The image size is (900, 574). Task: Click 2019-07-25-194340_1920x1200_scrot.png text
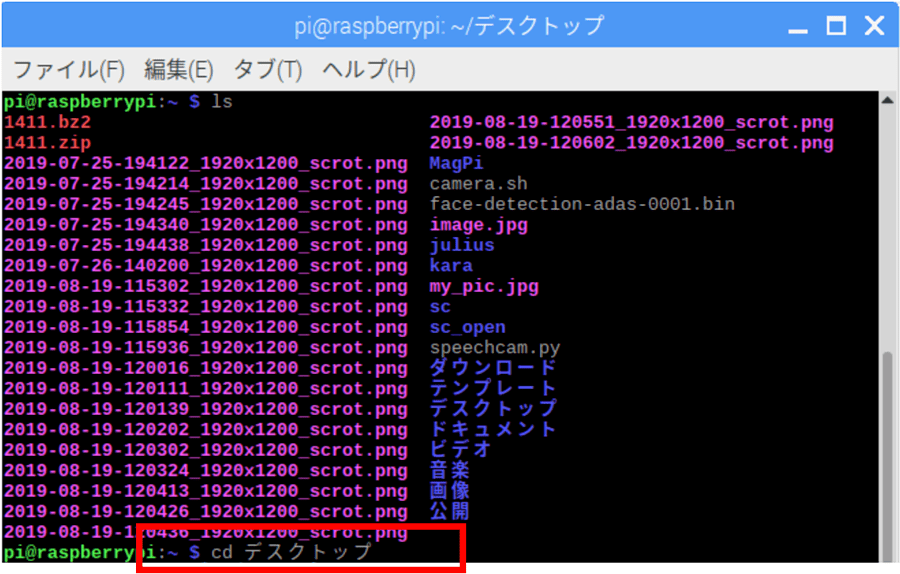coord(205,225)
